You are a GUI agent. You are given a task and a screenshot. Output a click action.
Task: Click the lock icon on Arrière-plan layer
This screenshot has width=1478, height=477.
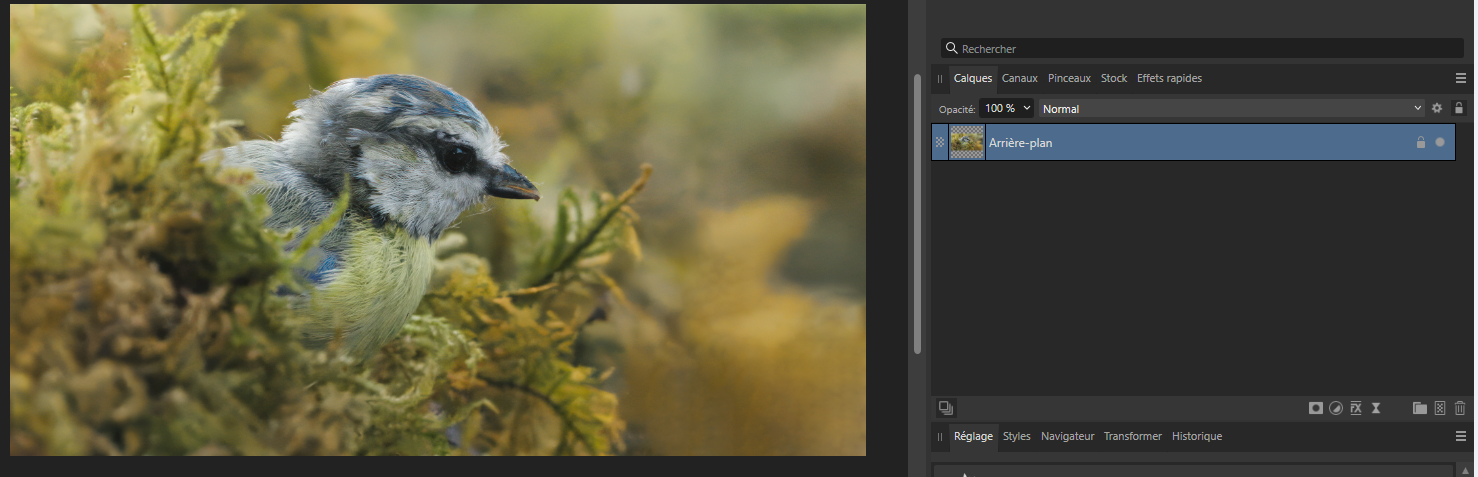[x=1420, y=142]
